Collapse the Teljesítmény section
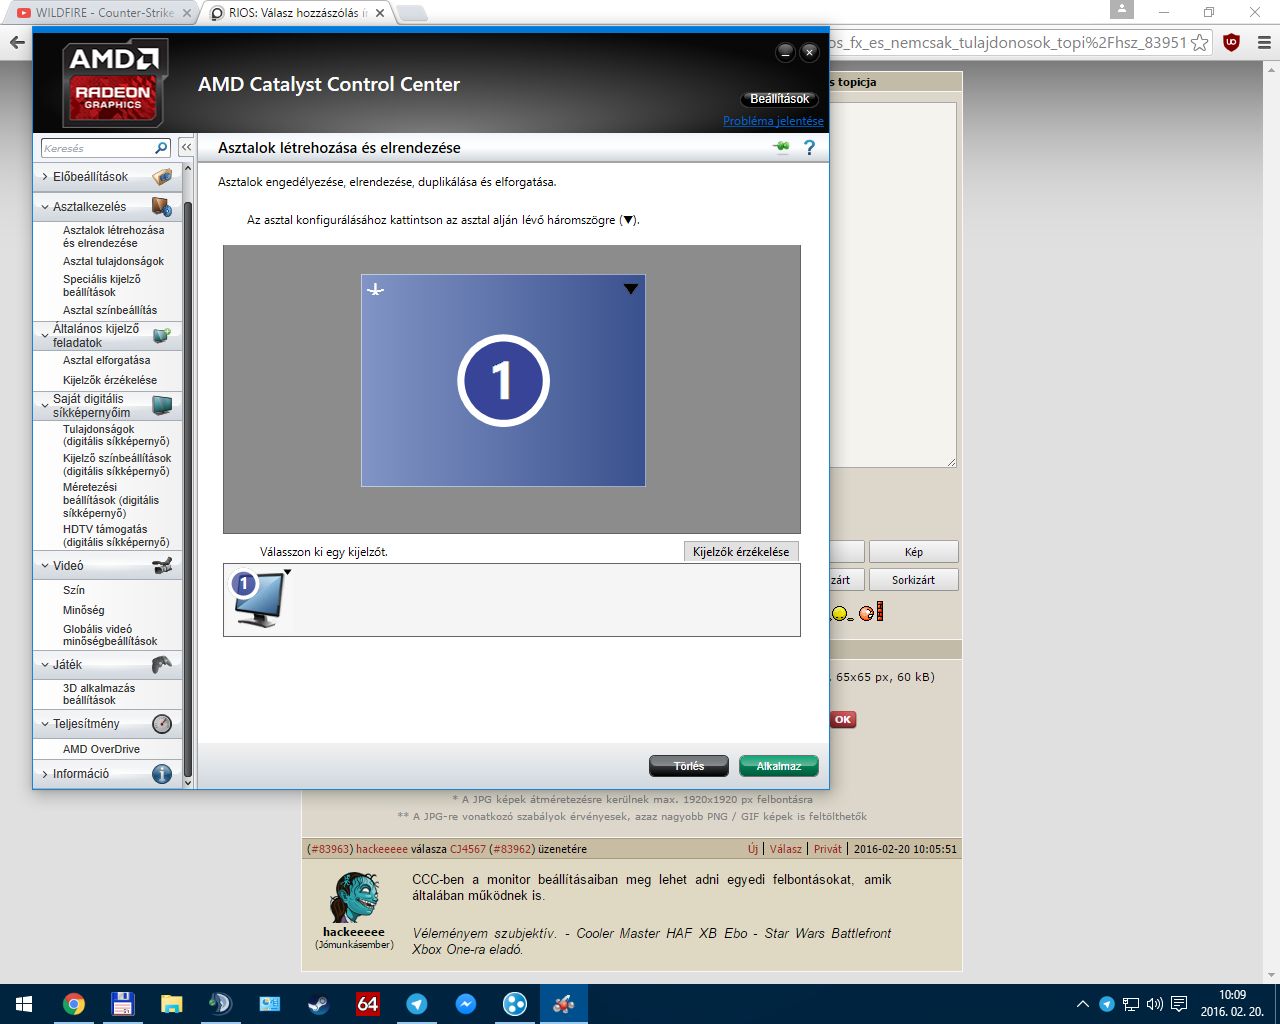The image size is (1280, 1024). pyautogui.click(x=45, y=724)
